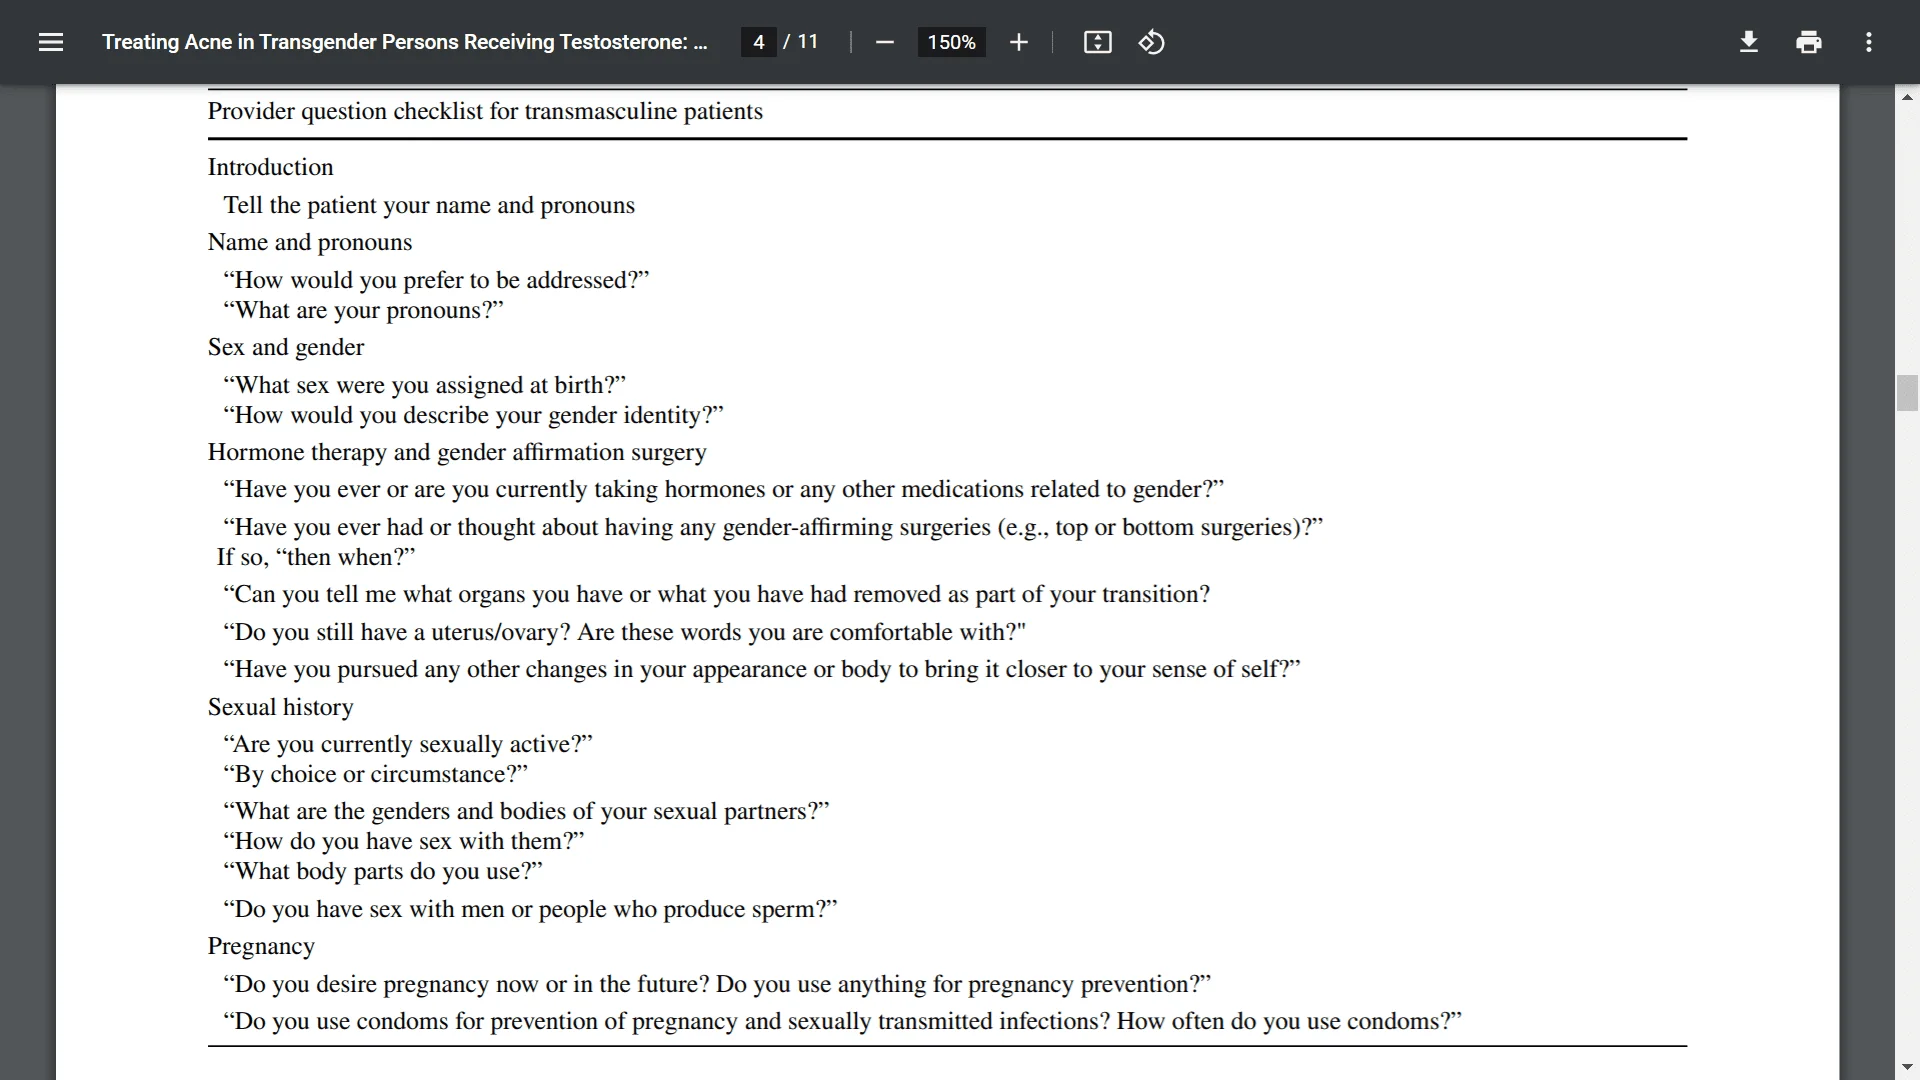Click 'Do you still have a uterus/ovary?' line
Viewport: 1920px width, 1080px height.
[625, 632]
